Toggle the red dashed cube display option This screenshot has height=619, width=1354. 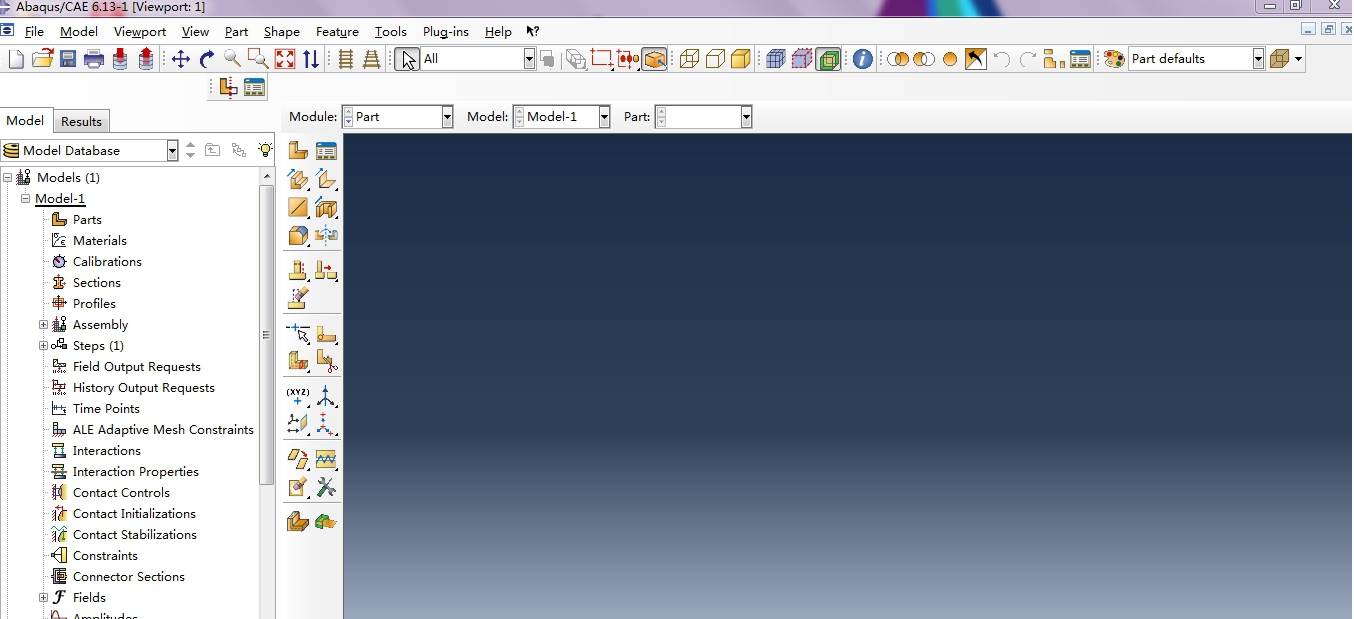pyautogui.click(x=802, y=59)
